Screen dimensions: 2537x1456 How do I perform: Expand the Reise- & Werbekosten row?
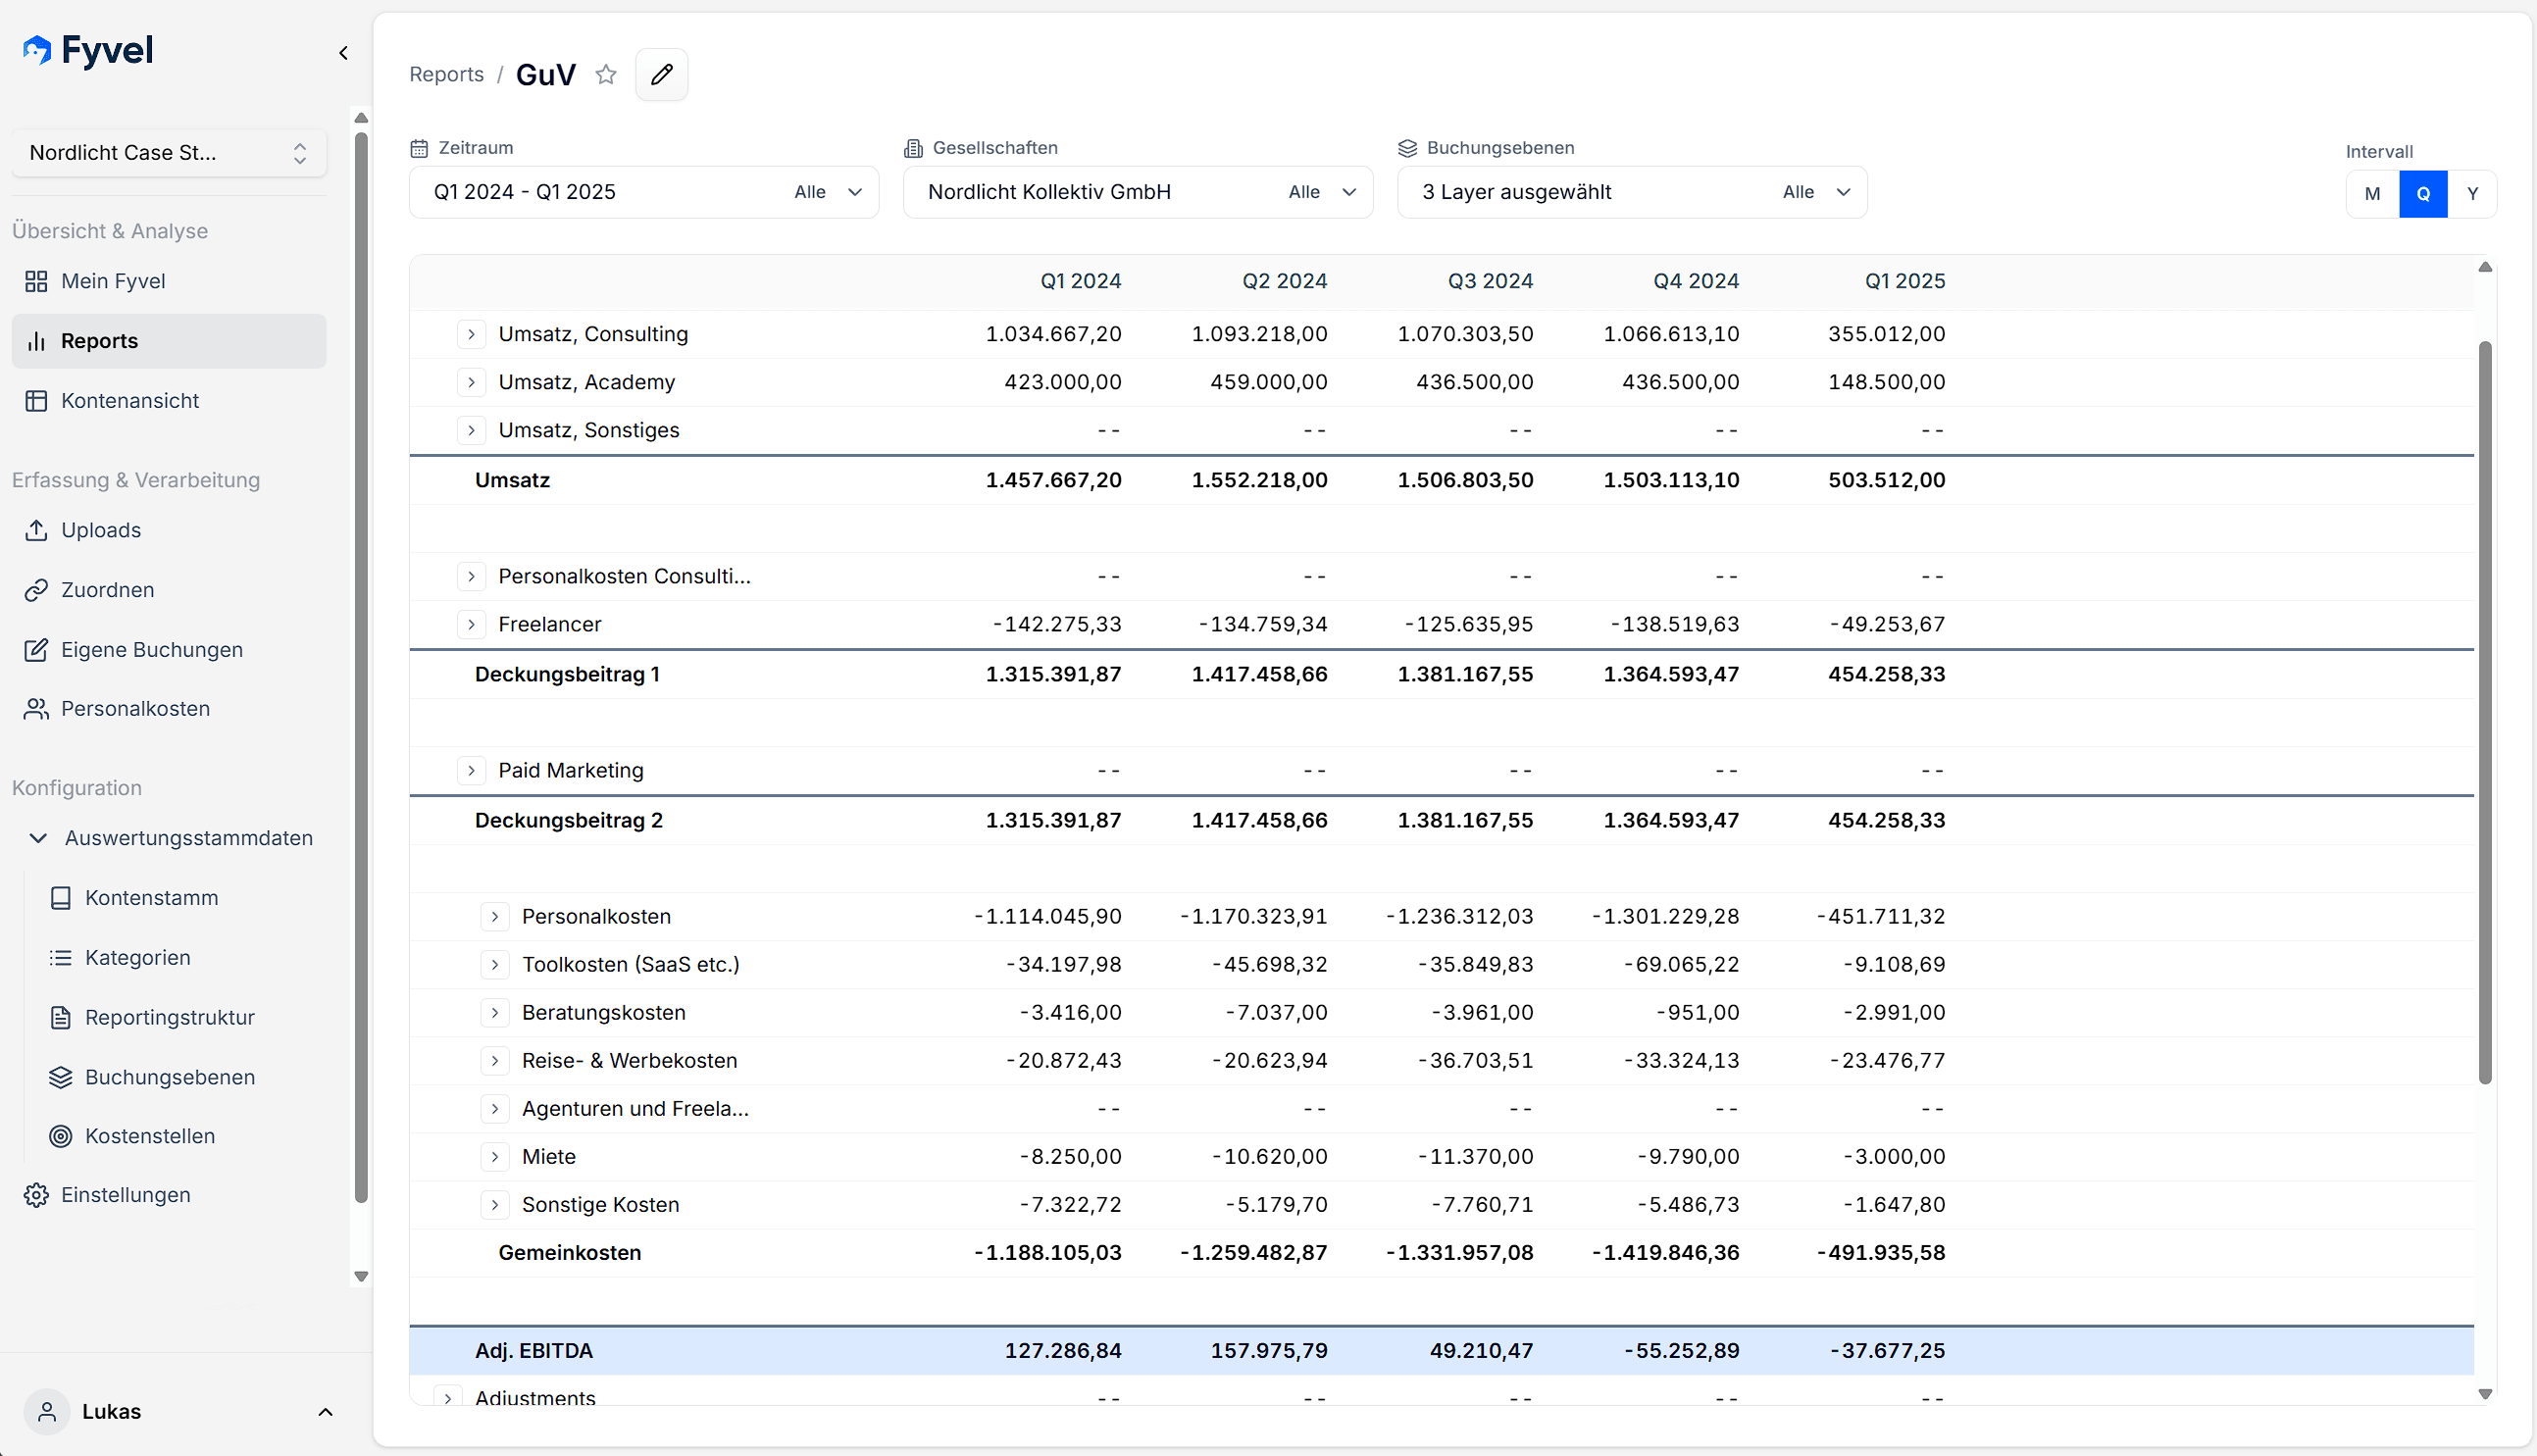pyautogui.click(x=494, y=1060)
